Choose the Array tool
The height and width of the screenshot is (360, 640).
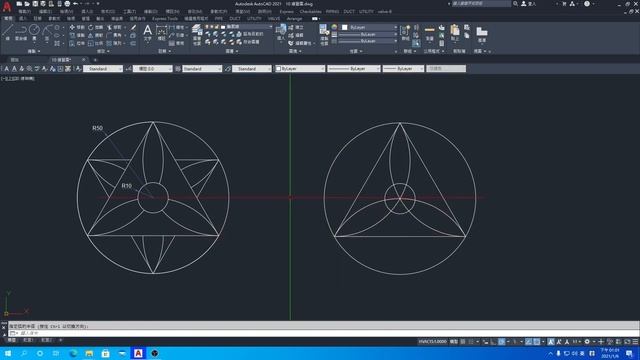pyautogui.click(x=114, y=43)
